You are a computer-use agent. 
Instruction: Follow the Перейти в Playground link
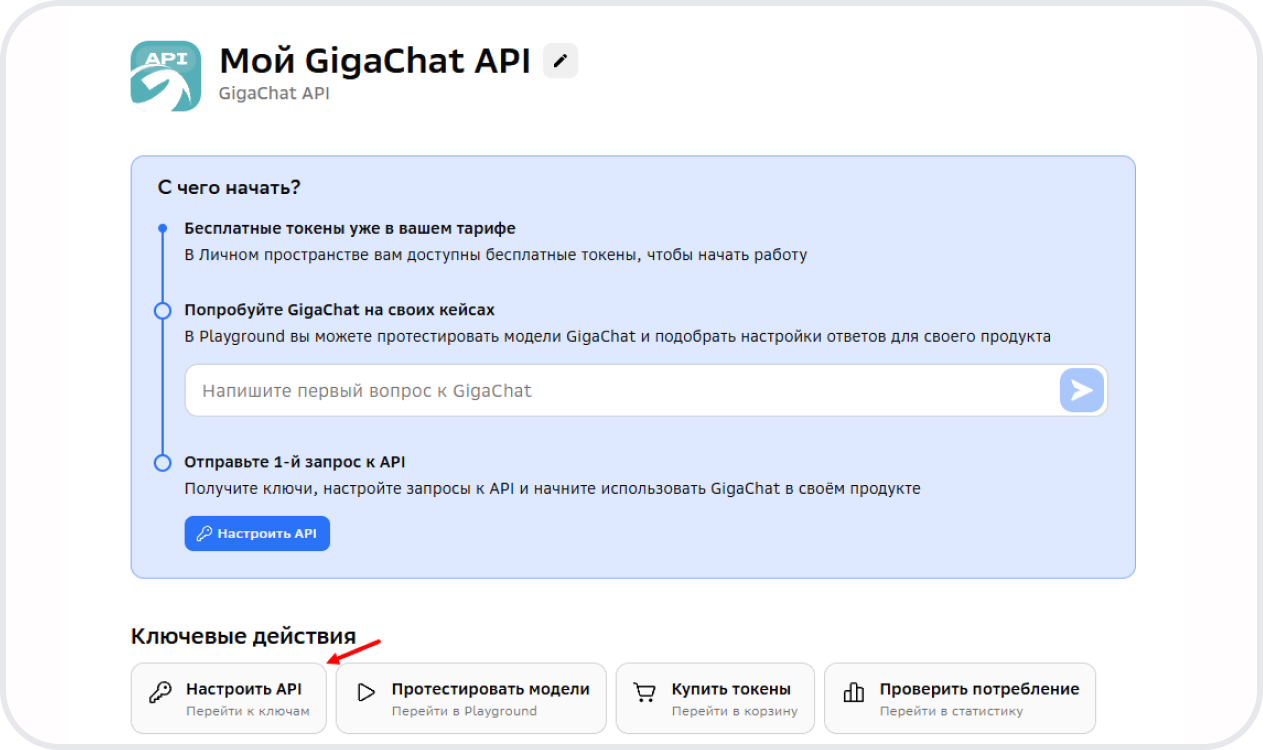[464, 712]
